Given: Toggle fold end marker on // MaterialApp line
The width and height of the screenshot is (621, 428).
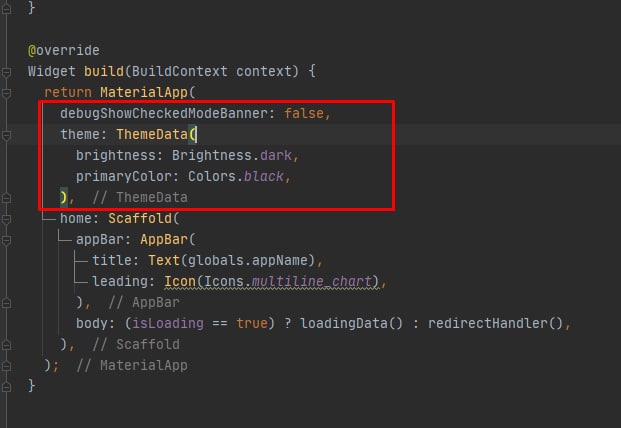Looking at the screenshot, I should (x=6, y=366).
